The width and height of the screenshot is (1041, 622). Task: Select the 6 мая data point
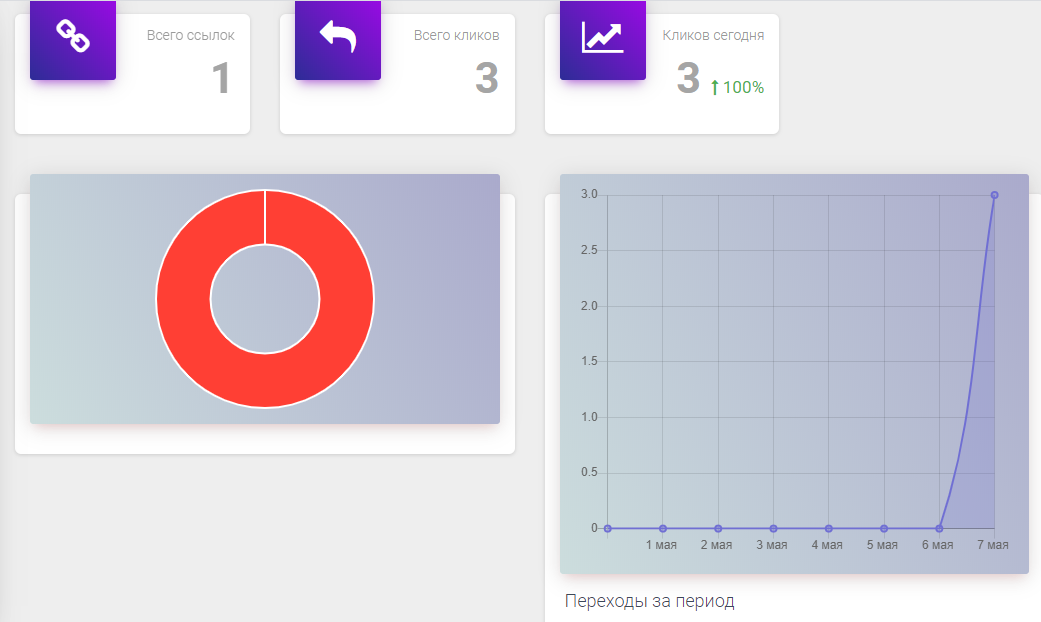click(x=939, y=528)
